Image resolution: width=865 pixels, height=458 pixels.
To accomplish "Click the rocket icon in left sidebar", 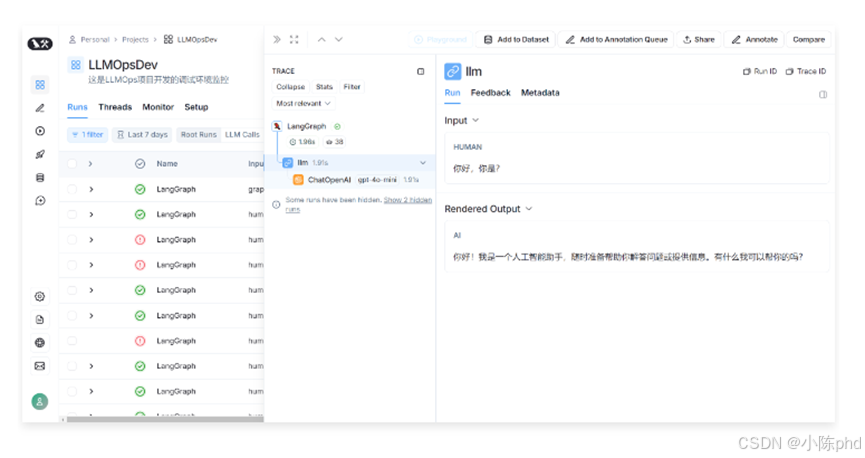I will click(40, 154).
